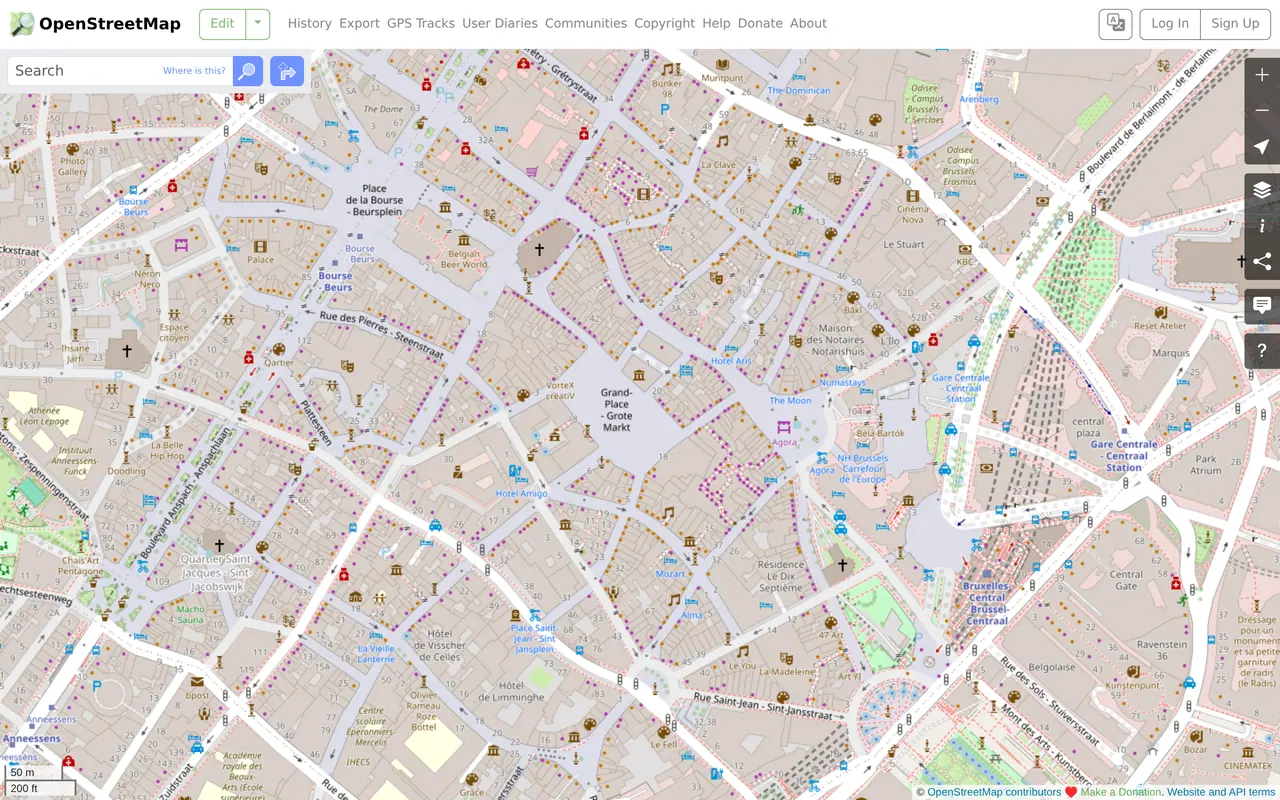Follow the Donate link in header
This screenshot has height=800, width=1280.
click(760, 23)
